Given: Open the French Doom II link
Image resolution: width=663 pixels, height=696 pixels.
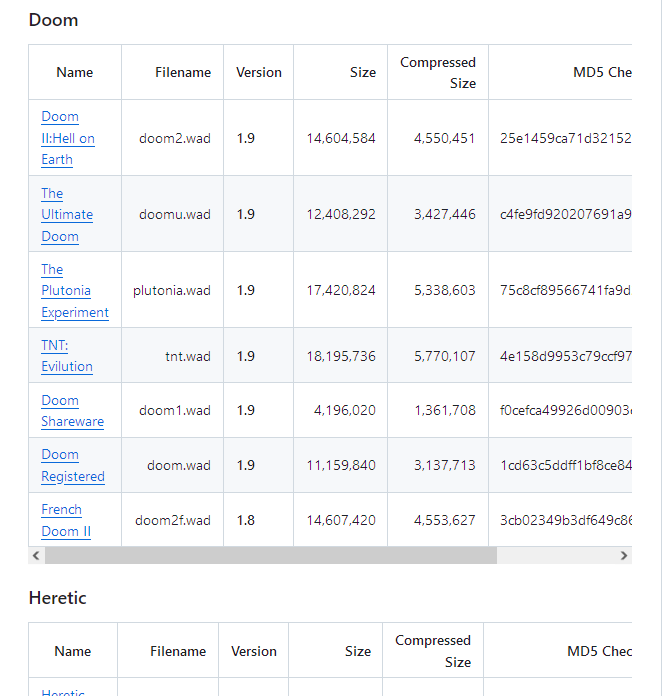Looking at the screenshot, I should 66,520.
